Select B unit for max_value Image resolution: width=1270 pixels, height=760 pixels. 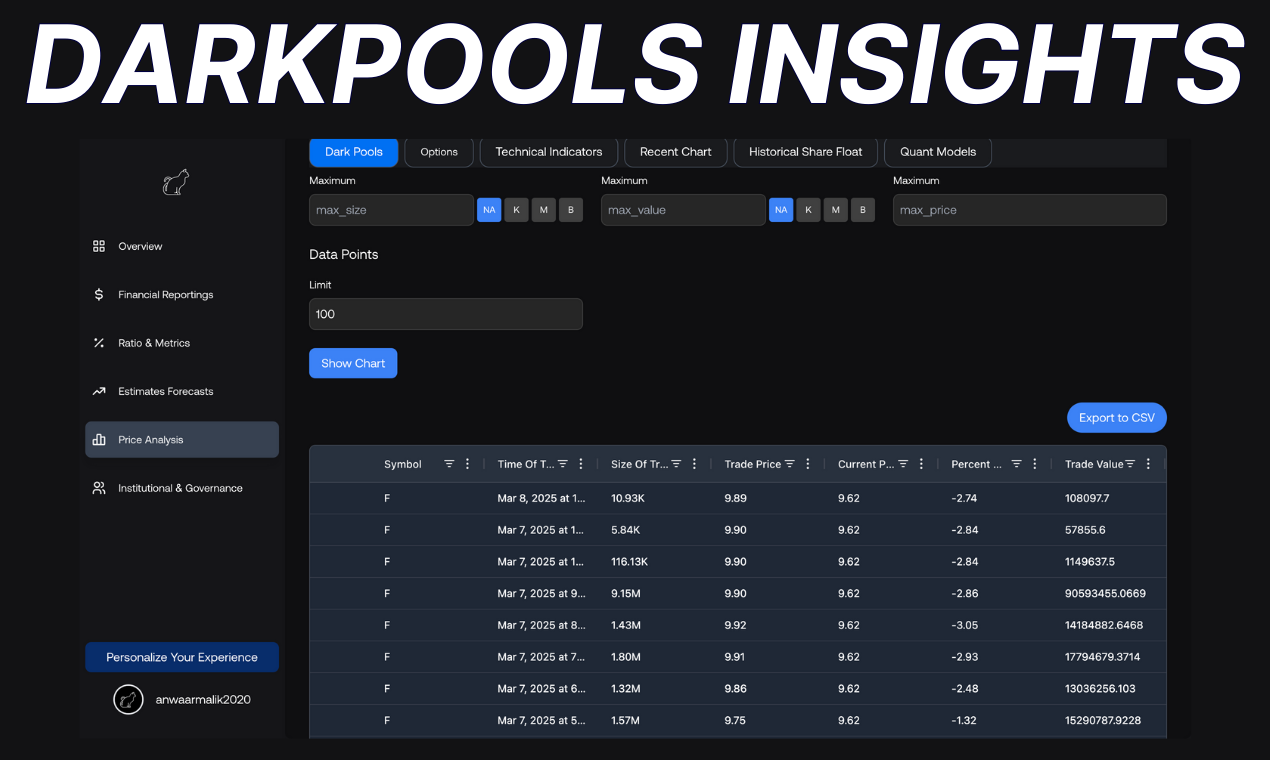tap(863, 210)
